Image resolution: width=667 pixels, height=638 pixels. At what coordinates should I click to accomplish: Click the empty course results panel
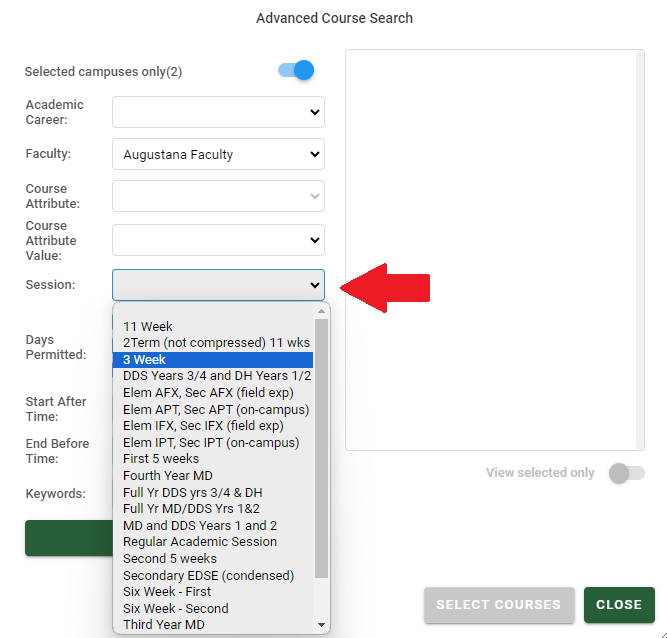[x=494, y=250]
